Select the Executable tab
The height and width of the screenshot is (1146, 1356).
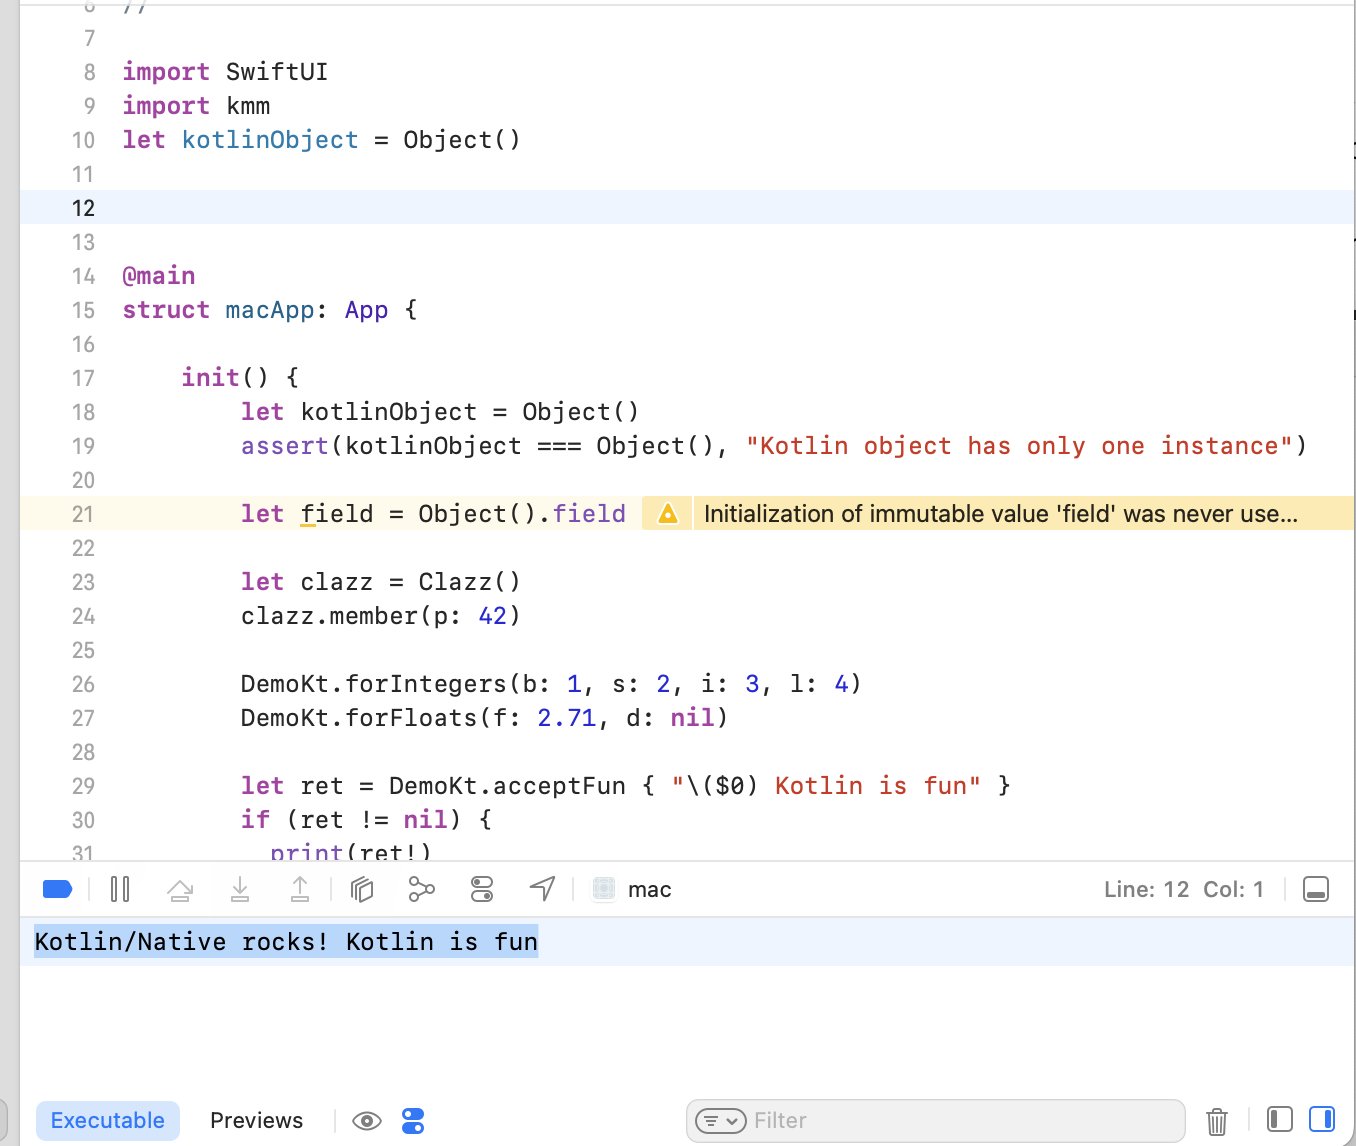click(x=107, y=1120)
